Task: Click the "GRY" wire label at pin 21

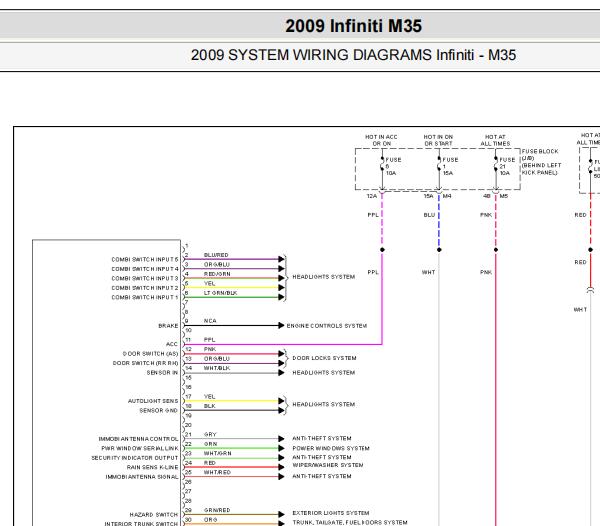Action: click(210, 435)
